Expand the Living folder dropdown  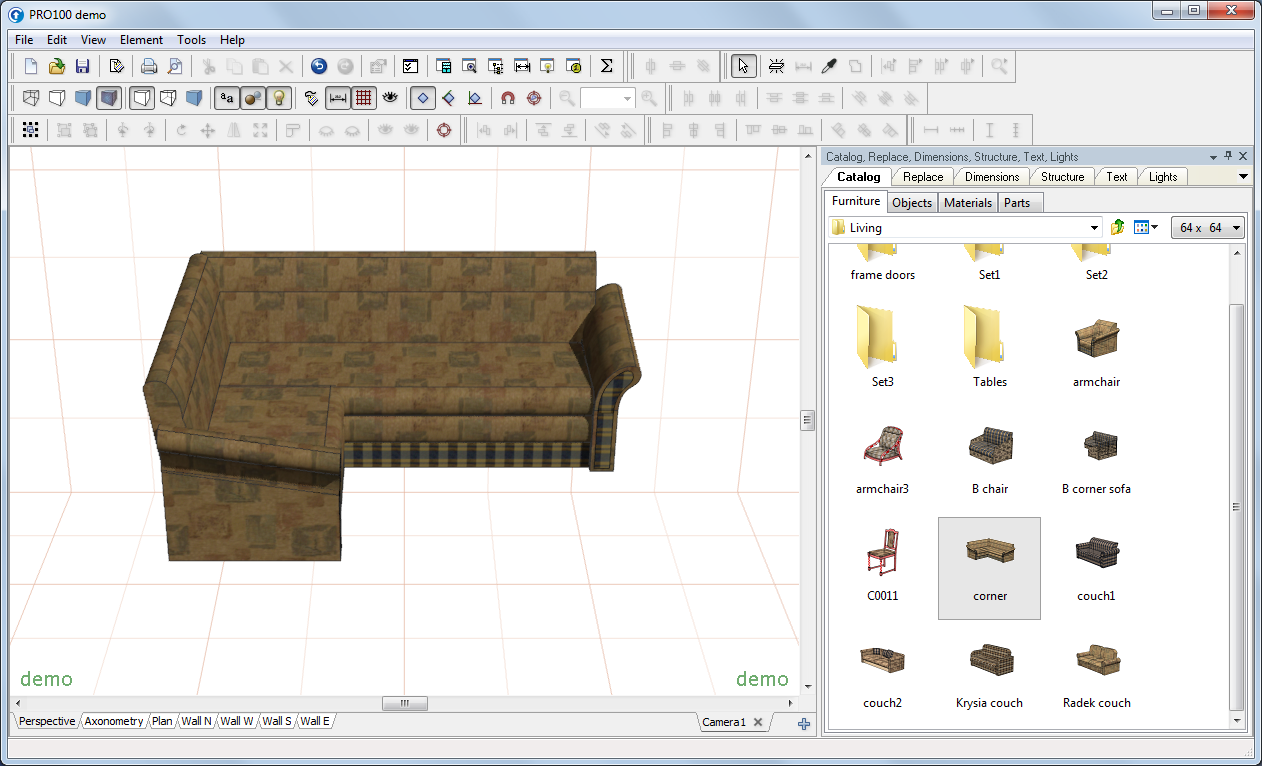point(1094,228)
